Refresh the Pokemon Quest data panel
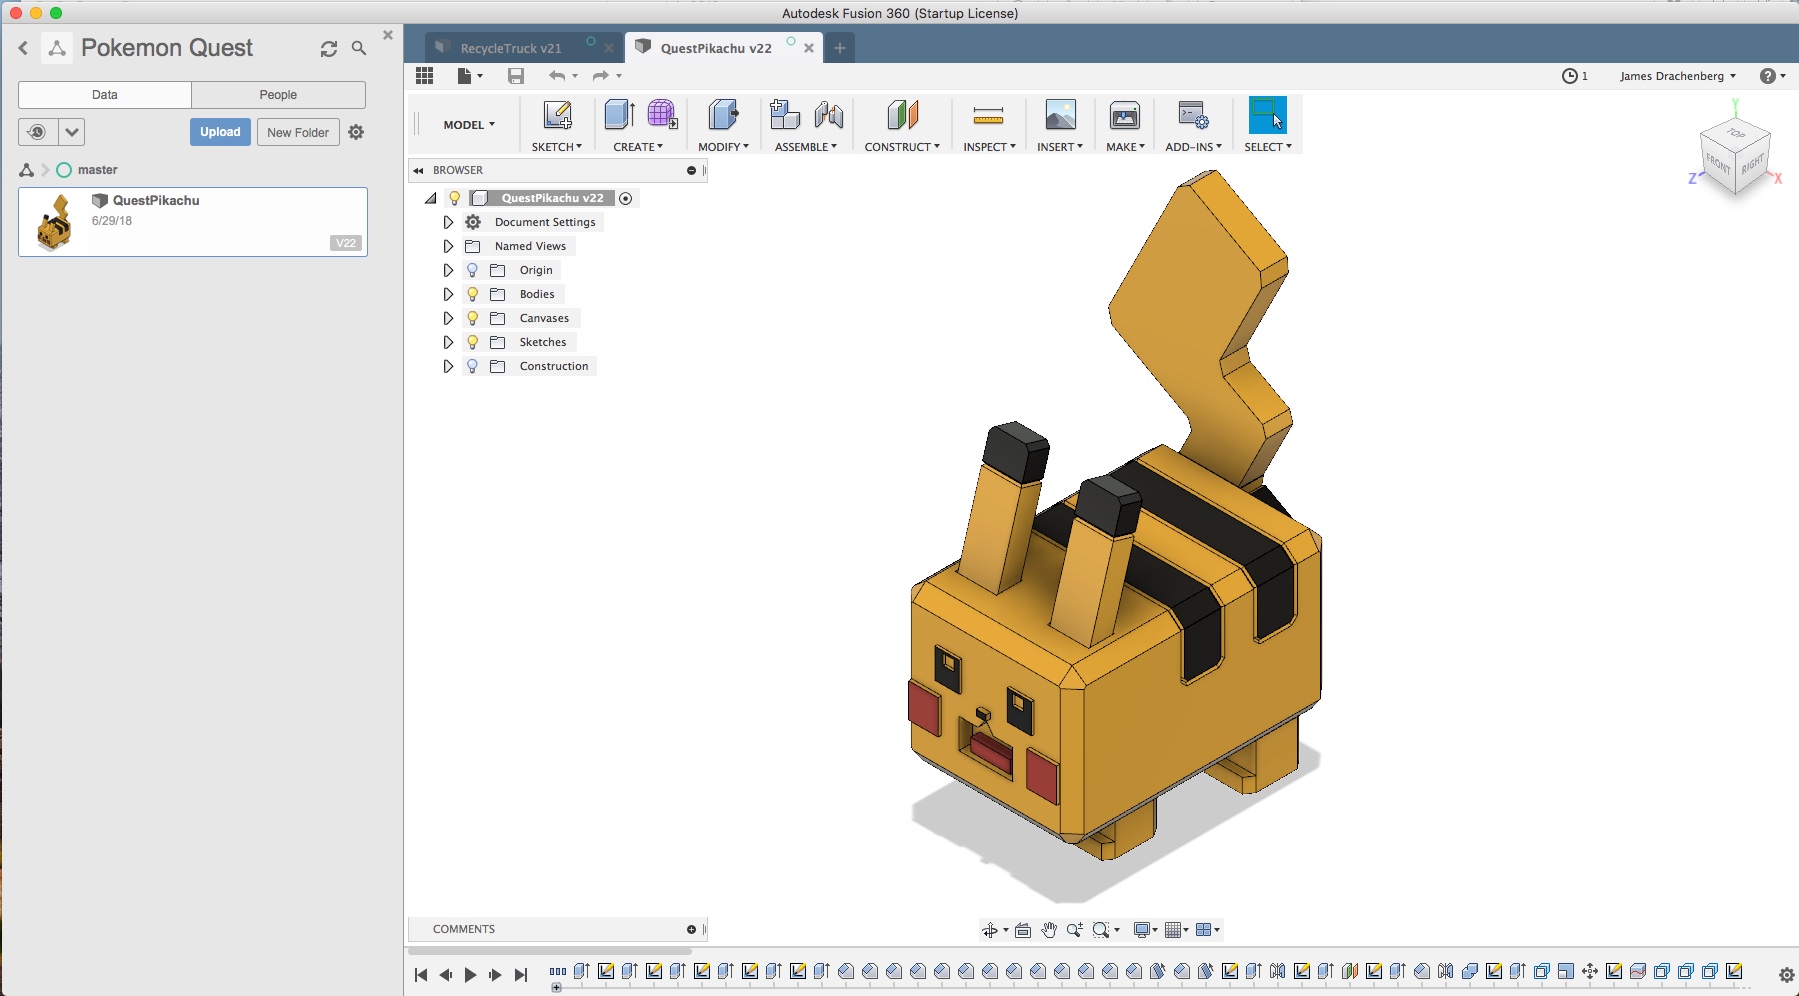This screenshot has width=1799, height=996. tap(329, 48)
